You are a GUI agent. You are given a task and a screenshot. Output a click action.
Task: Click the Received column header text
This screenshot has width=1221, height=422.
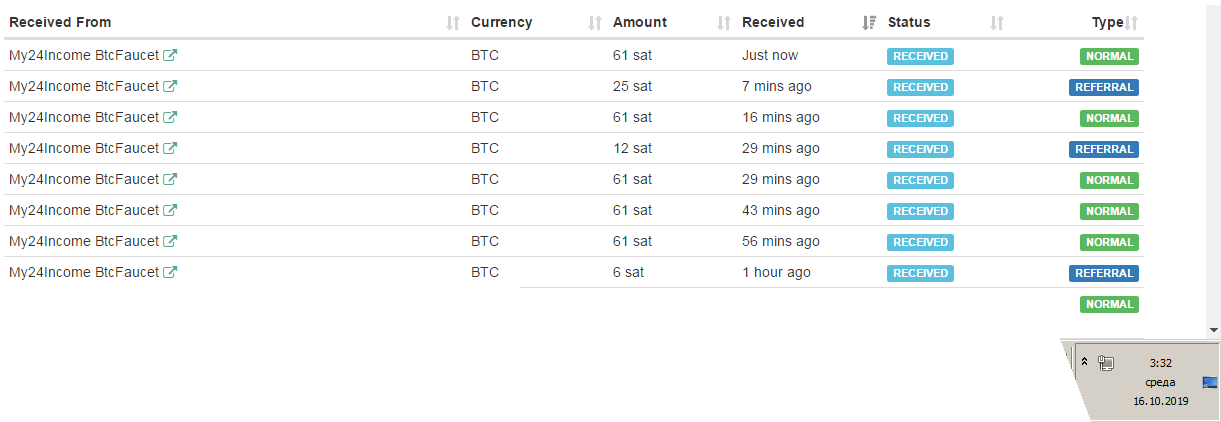tap(773, 23)
